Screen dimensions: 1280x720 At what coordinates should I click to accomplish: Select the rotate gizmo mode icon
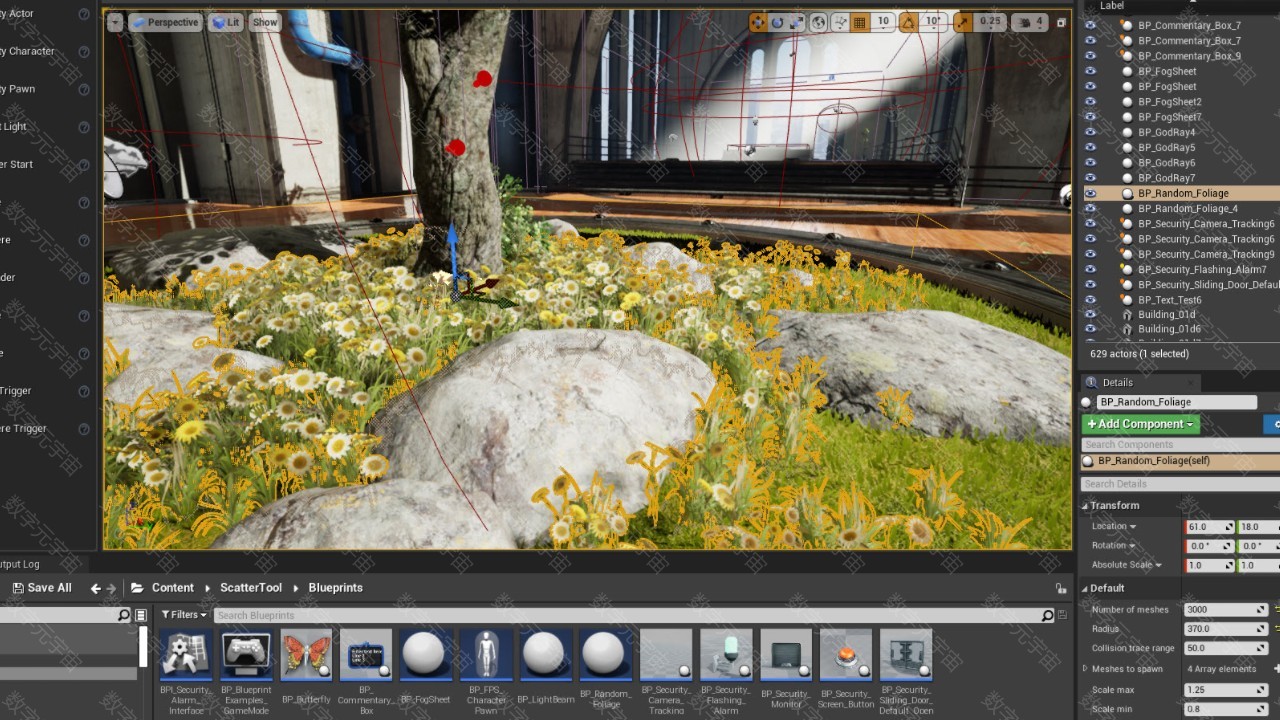pos(777,22)
